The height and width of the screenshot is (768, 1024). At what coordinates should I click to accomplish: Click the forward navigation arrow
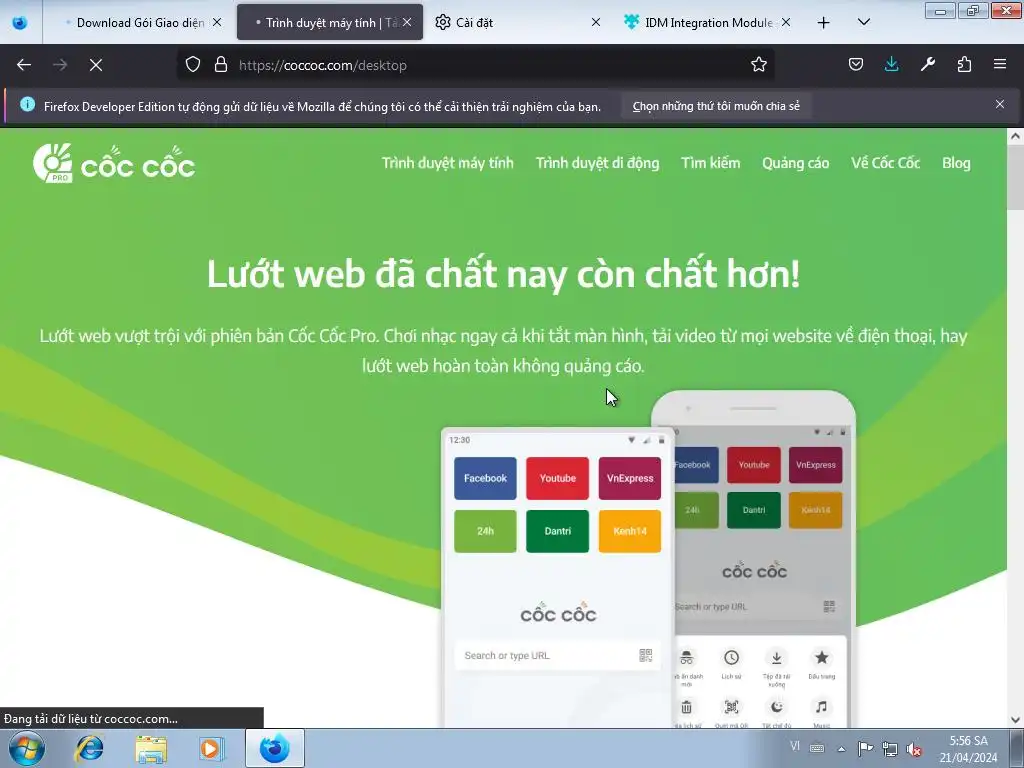[x=60, y=65]
